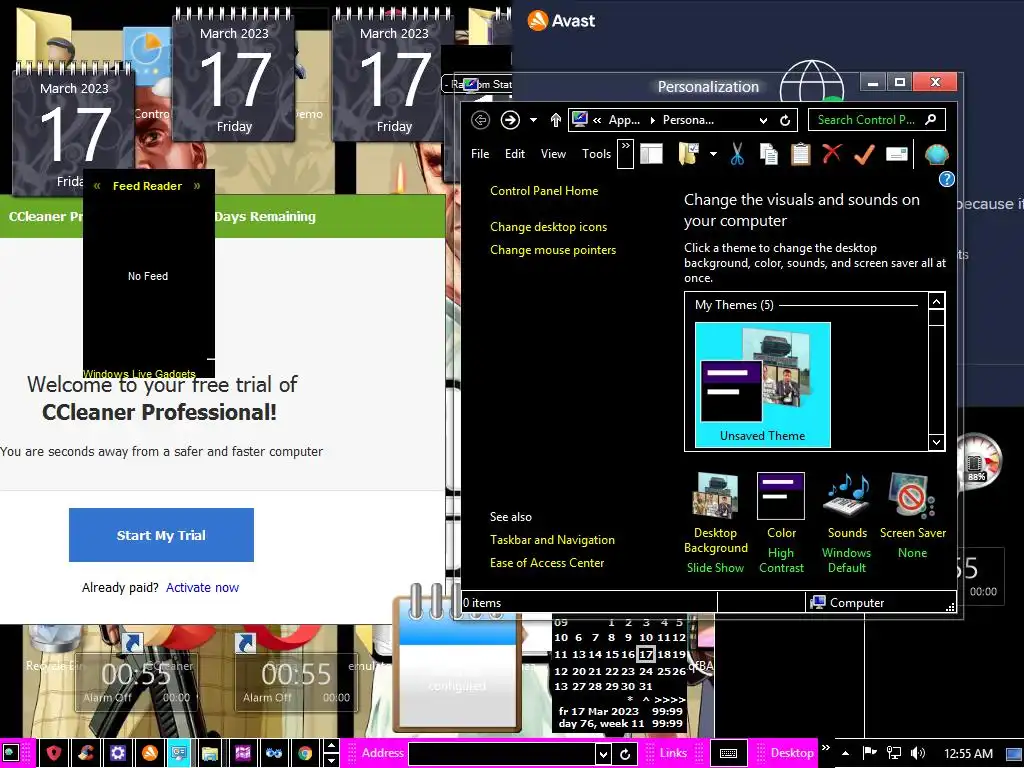This screenshot has height=768, width=1024.
Task: Open Color High Contrast settings
Action: click(x=781, y=523)
